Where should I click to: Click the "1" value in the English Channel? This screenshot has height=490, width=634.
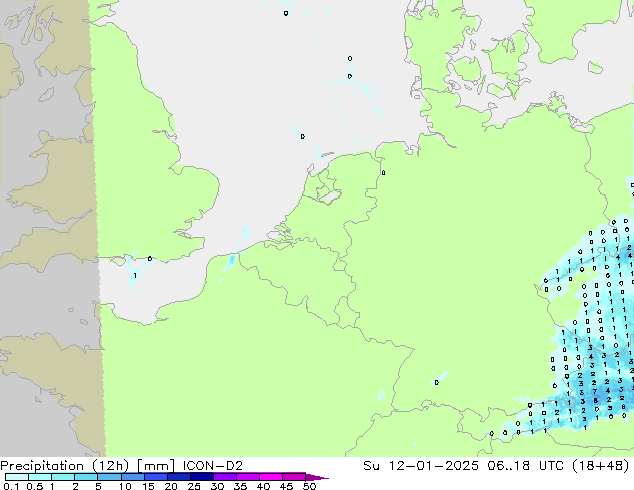[135, 276]
